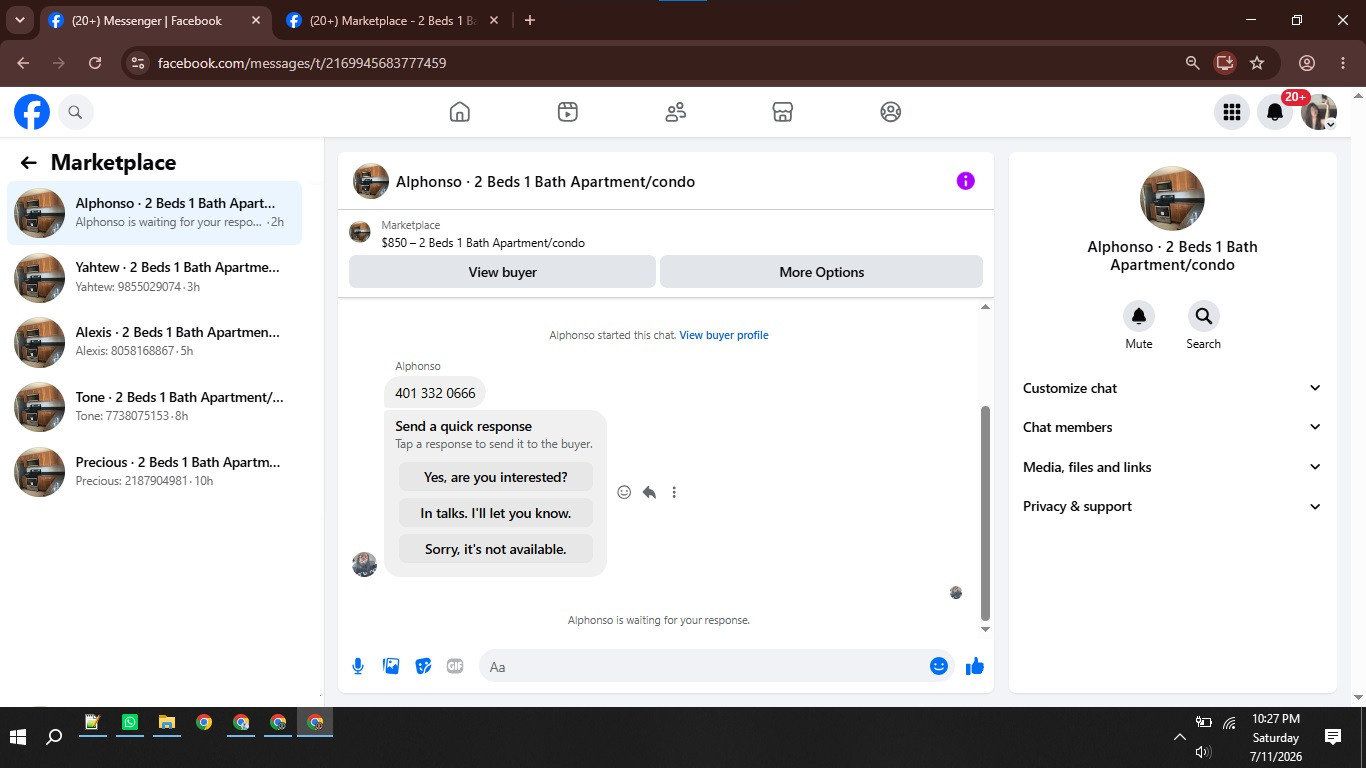1366x768 pixels.
Task: Go back using the arrow beside Marketplace heading
Action: 28,163
